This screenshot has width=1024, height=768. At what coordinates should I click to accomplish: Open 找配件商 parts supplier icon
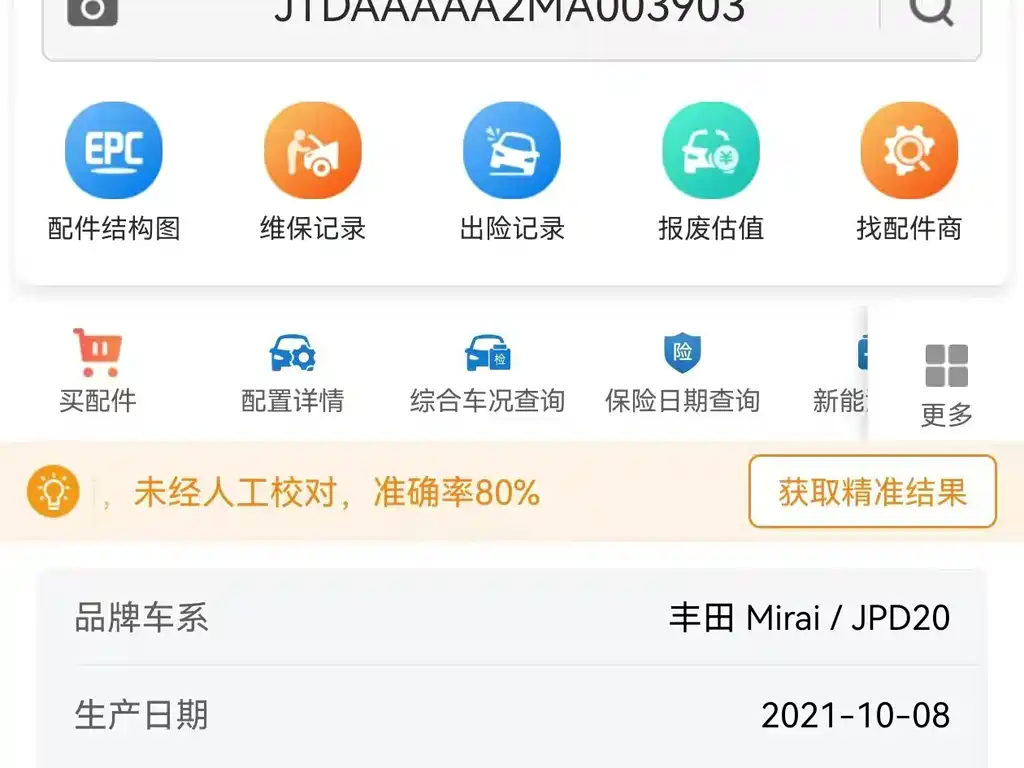pyautogui.click(x=909, y=150)
